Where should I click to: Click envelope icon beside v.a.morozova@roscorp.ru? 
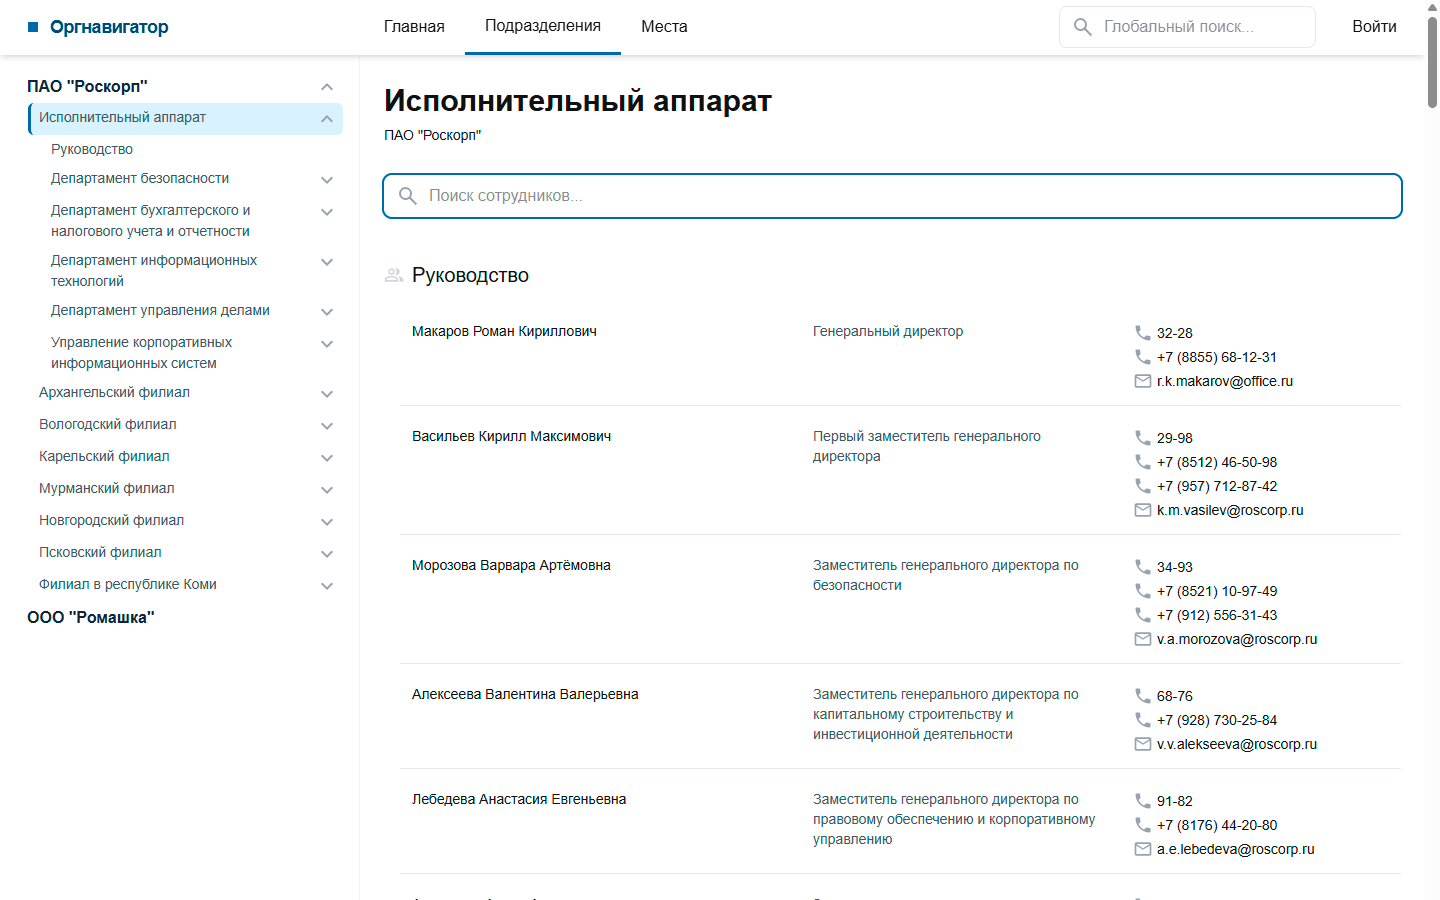[x=1143, y=639]
